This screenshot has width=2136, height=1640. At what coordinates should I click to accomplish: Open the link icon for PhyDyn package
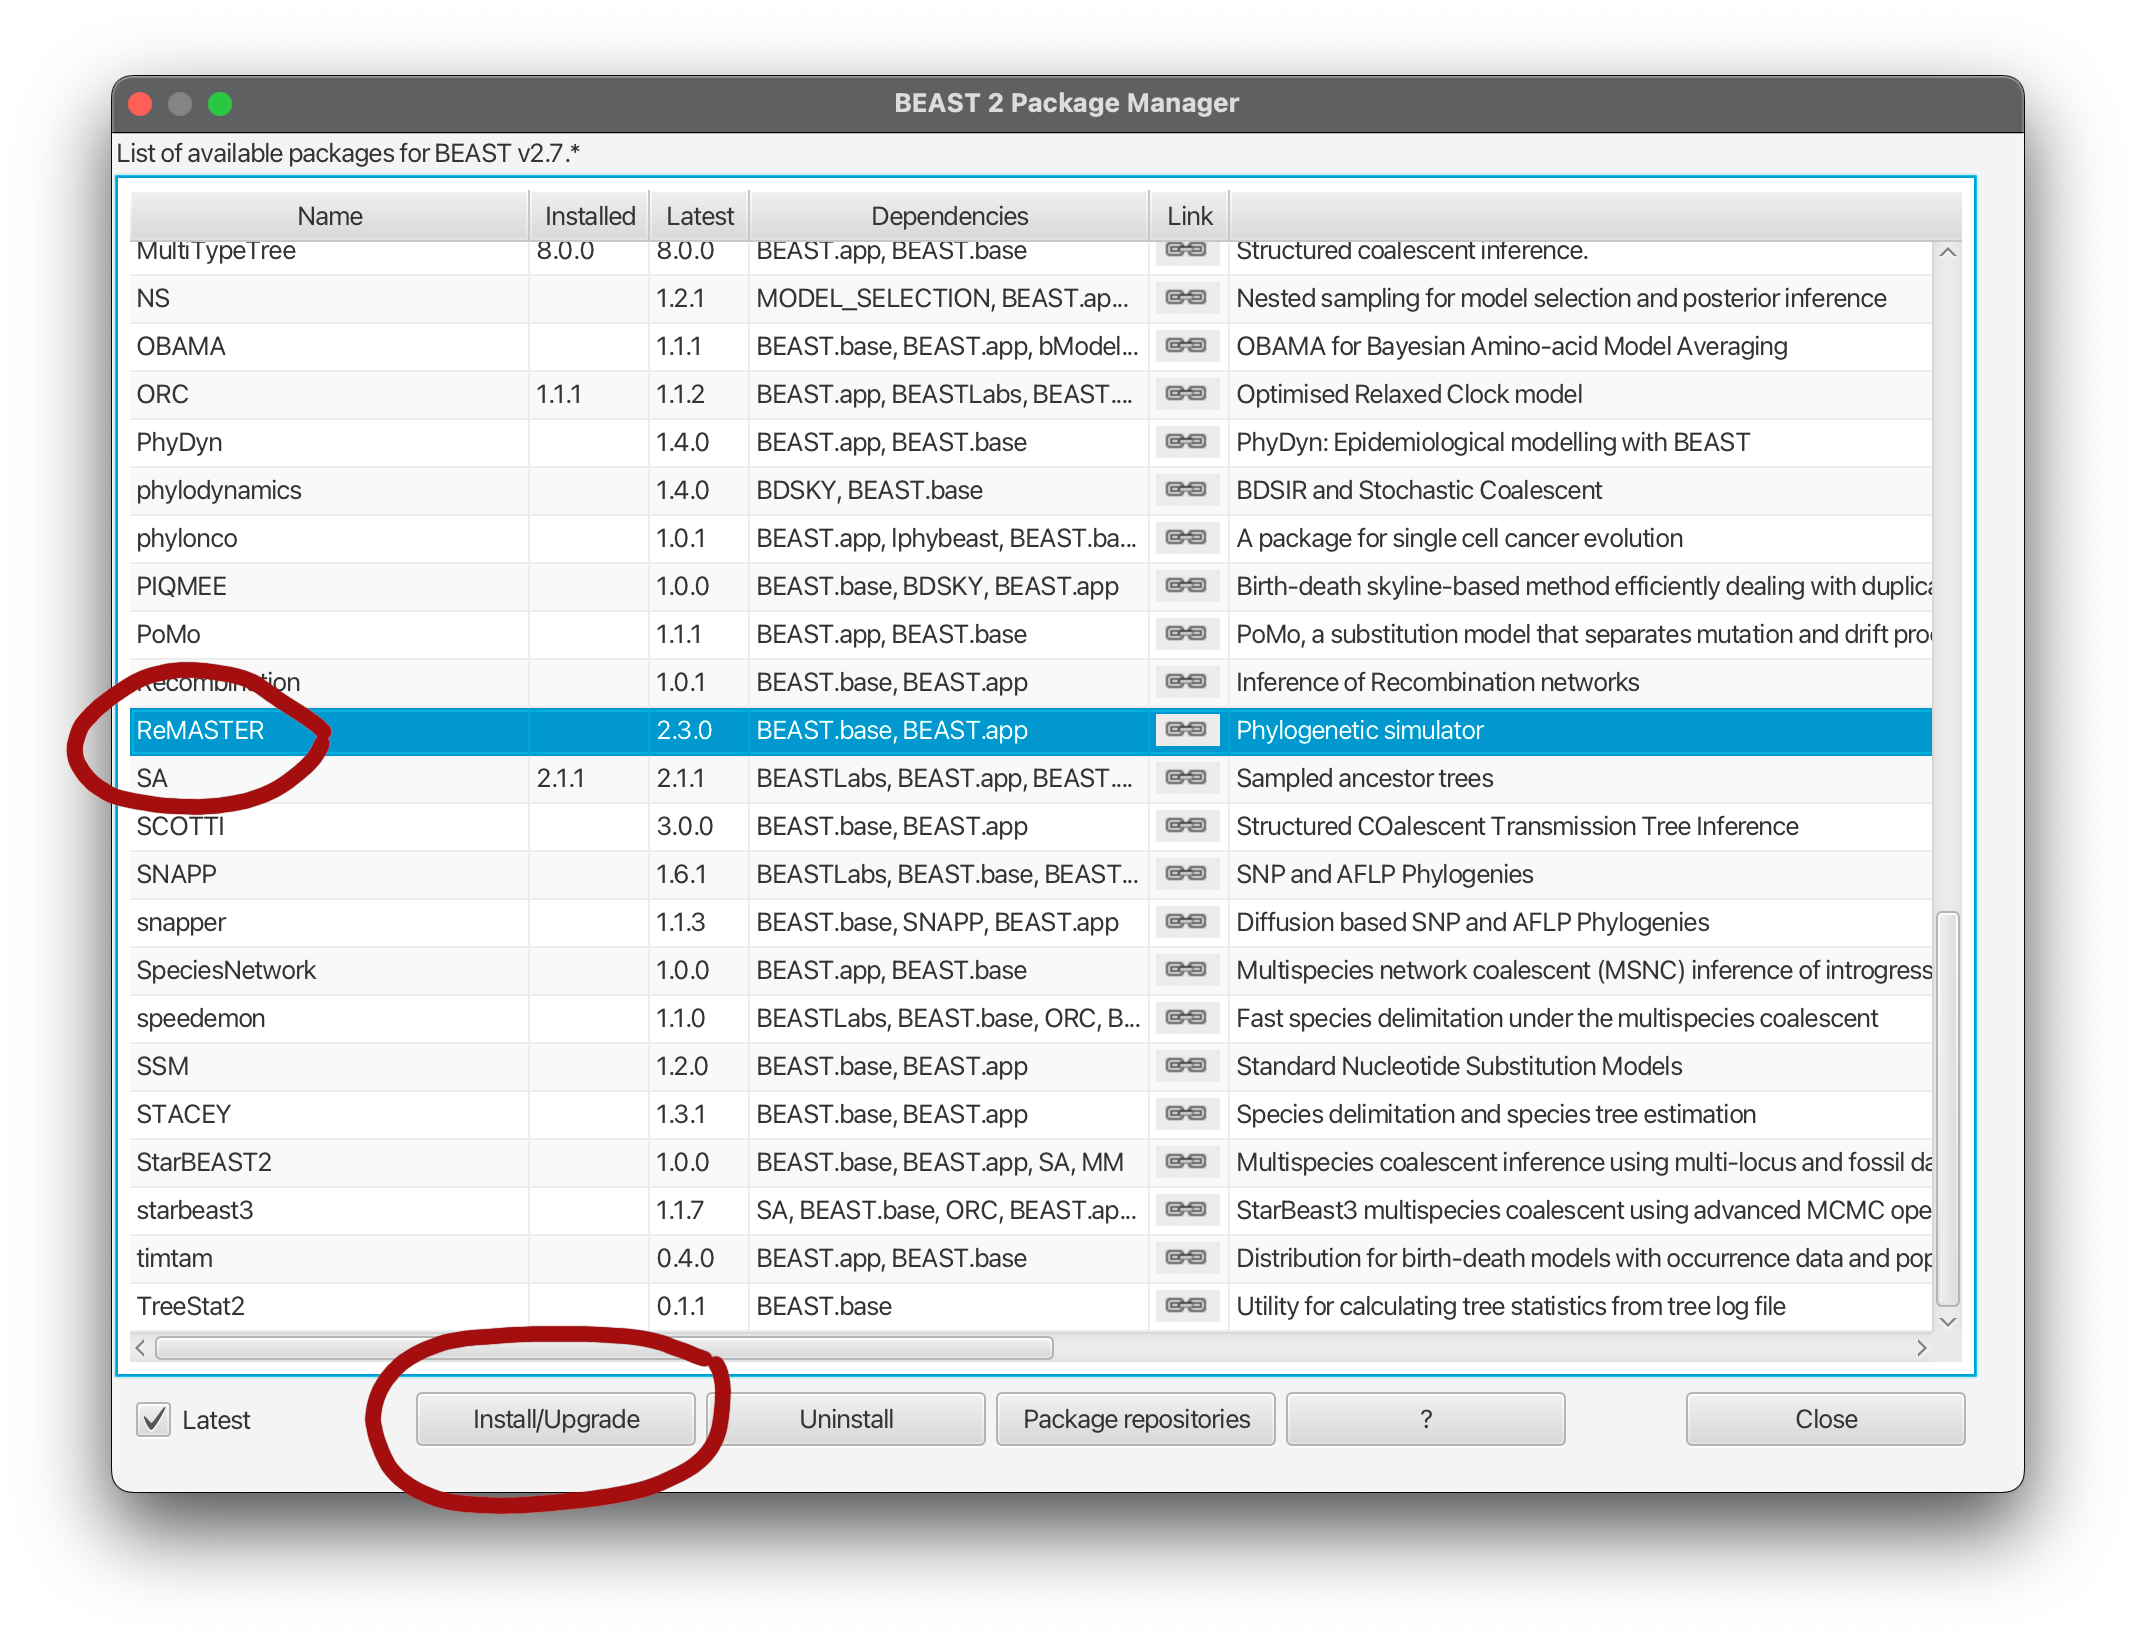tap(1186, 442)
